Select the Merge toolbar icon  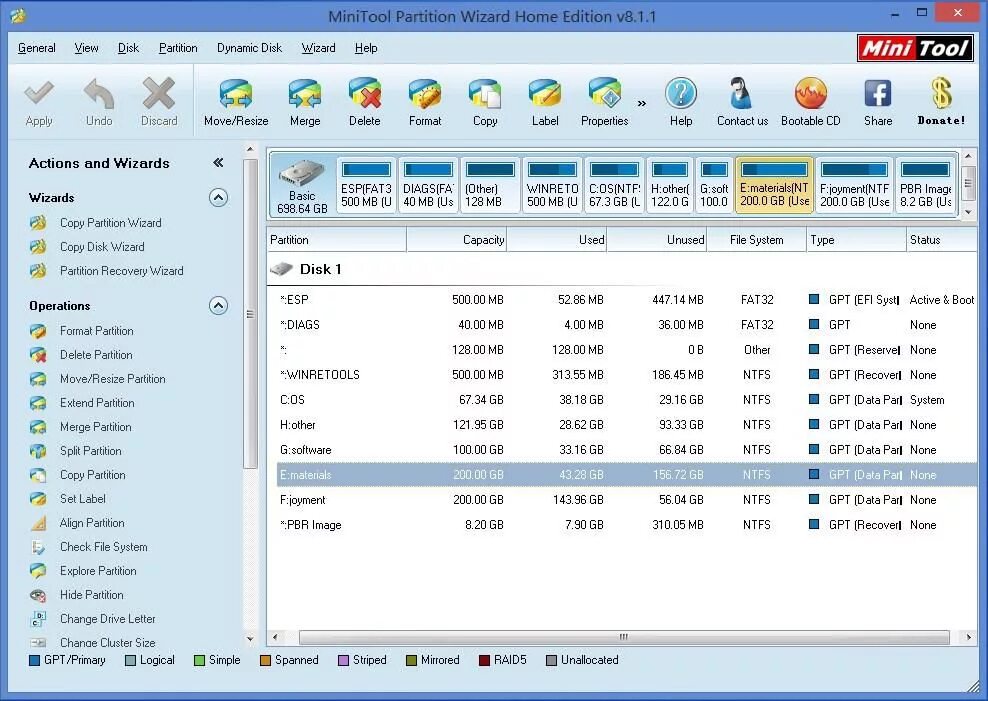(x=305, y=94)
